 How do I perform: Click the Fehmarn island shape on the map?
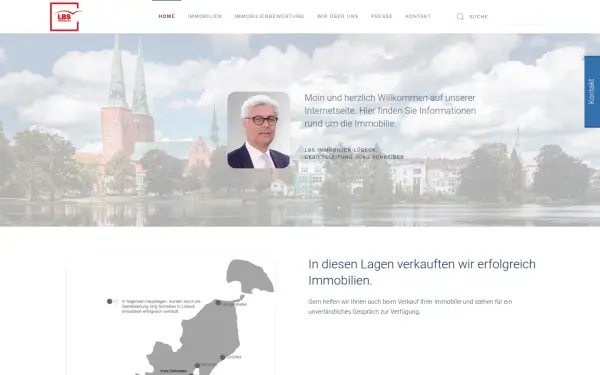click(x=249, y=276)
